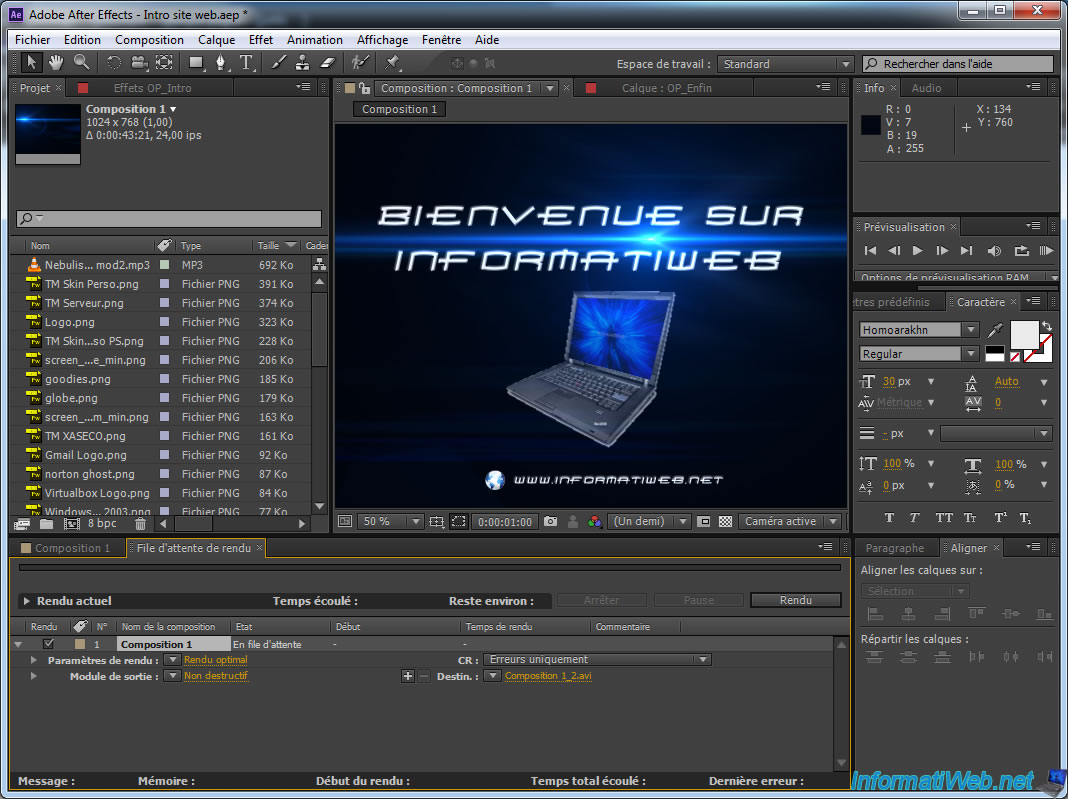The image size is (1068, 799).
Task: Select the Puppet Pin tool
Action: pyautogui.click(x=392, y=63)
